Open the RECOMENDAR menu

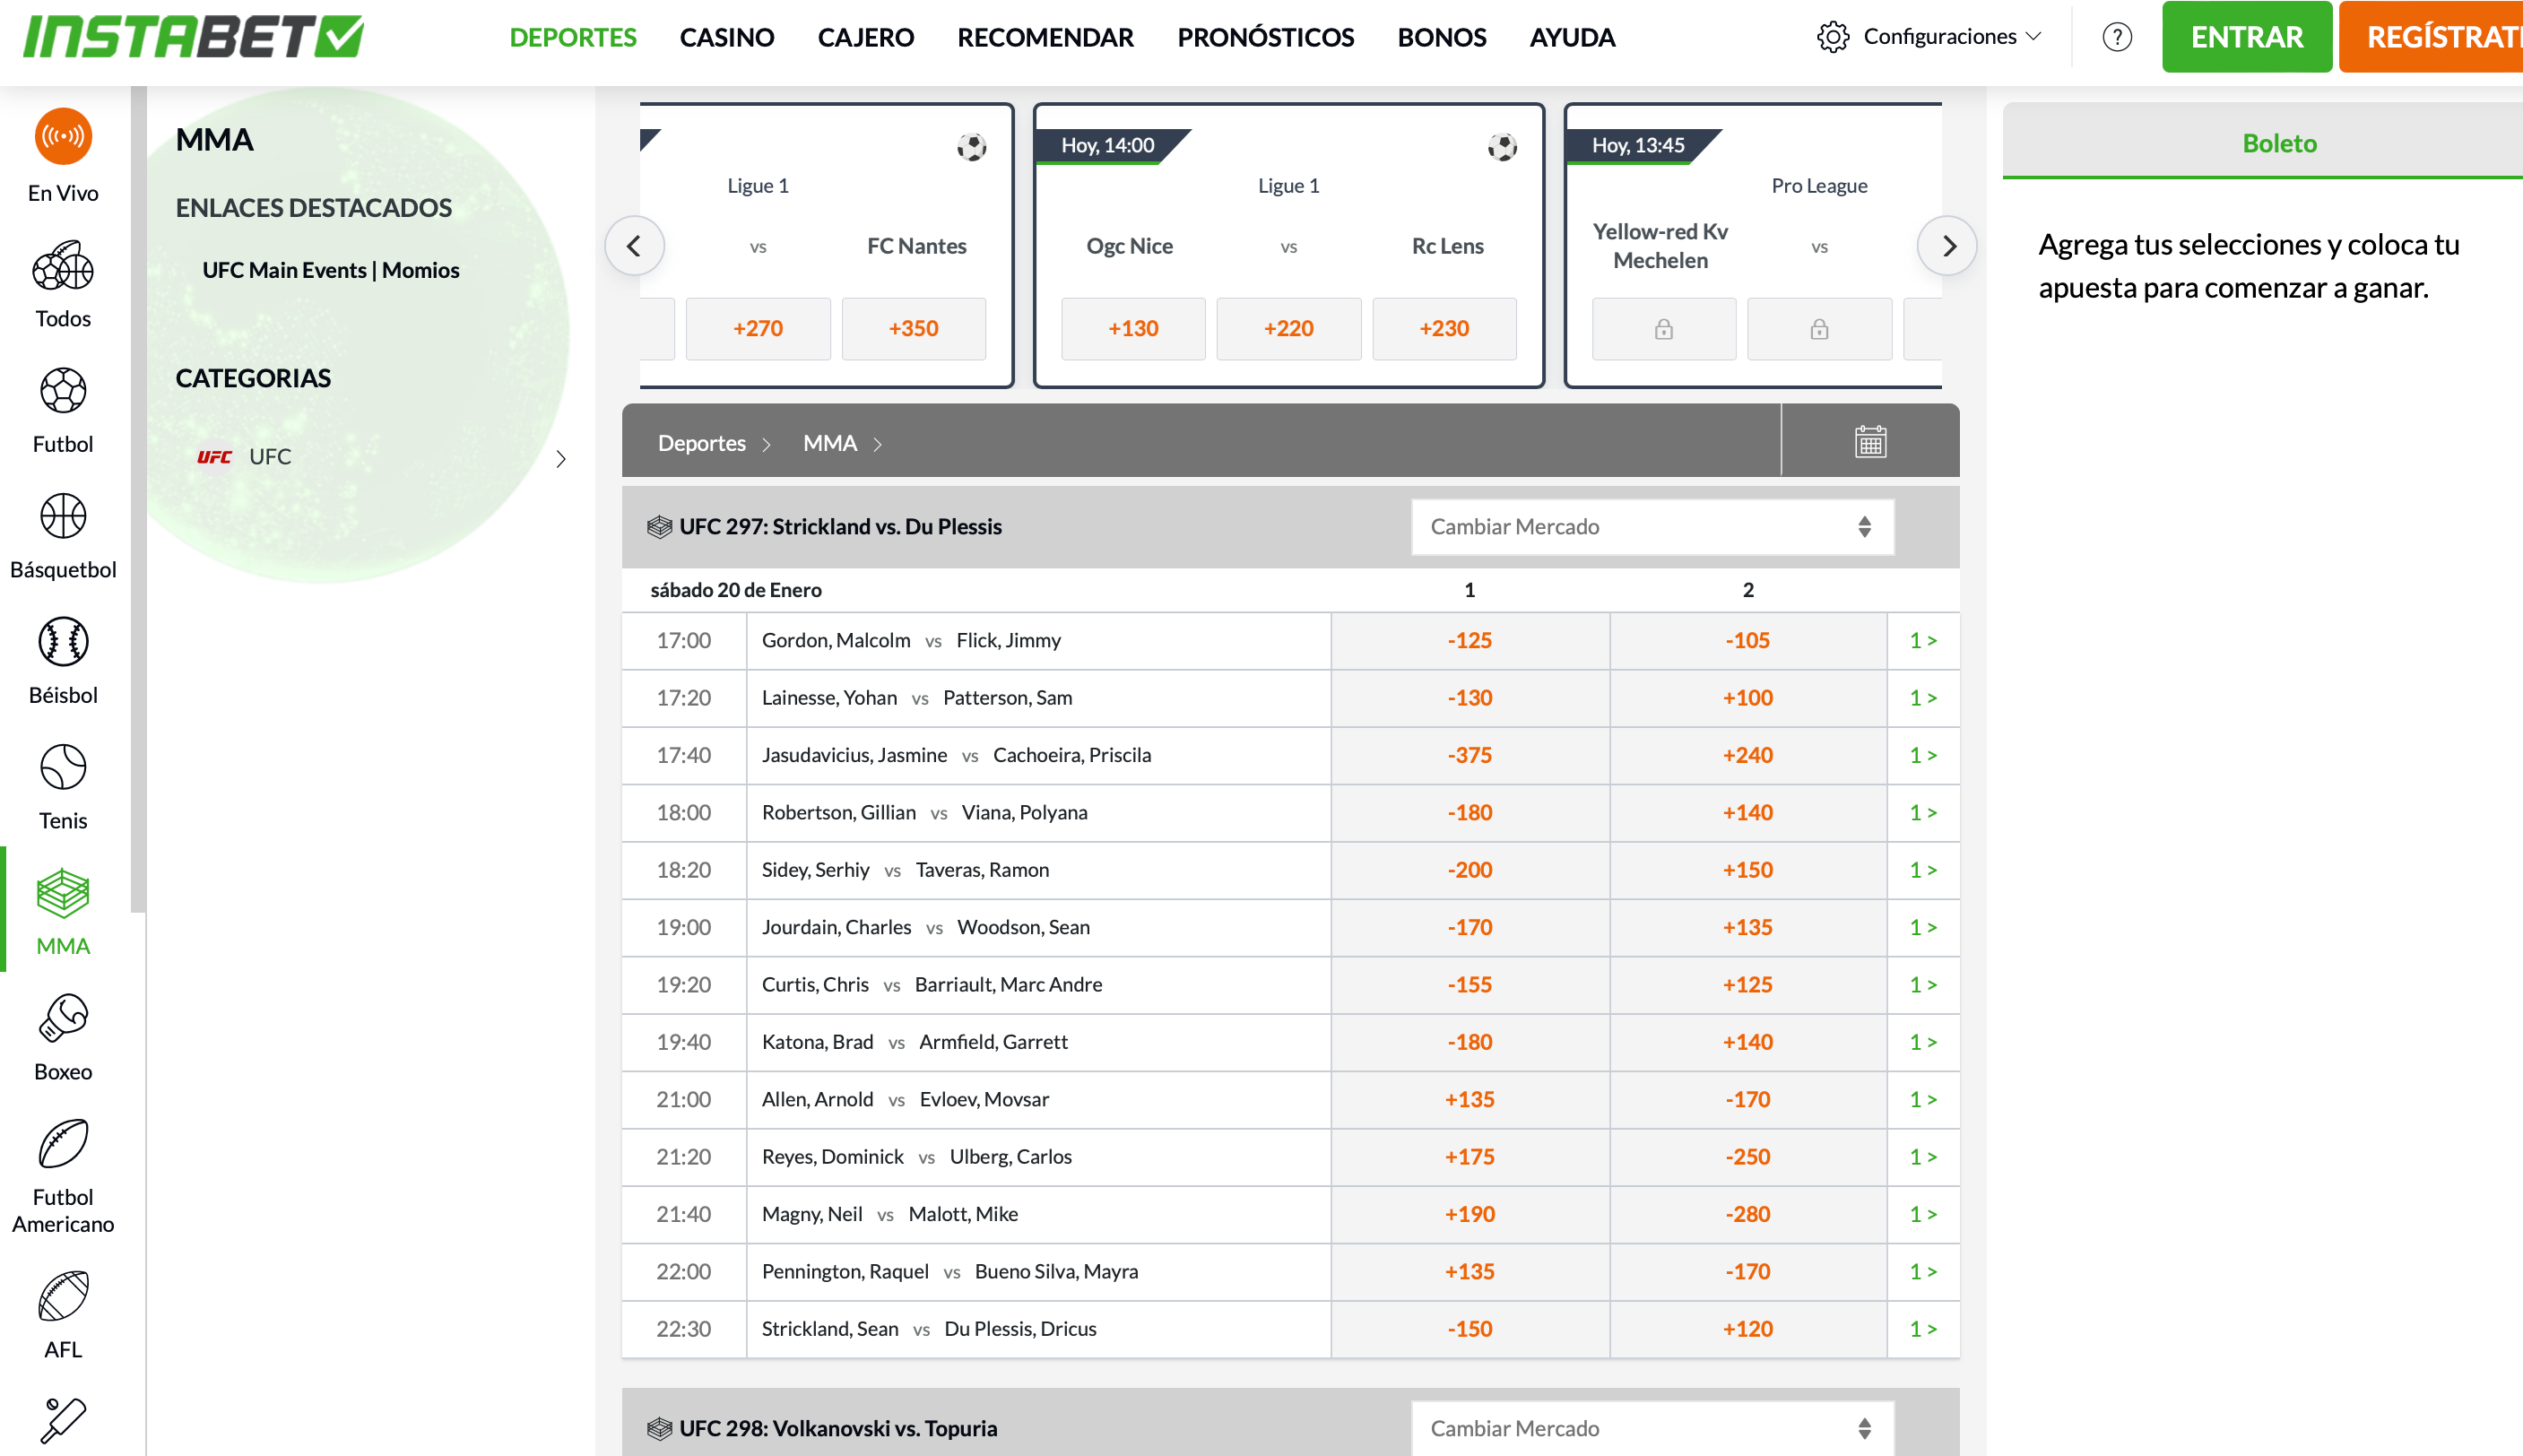1045,37
